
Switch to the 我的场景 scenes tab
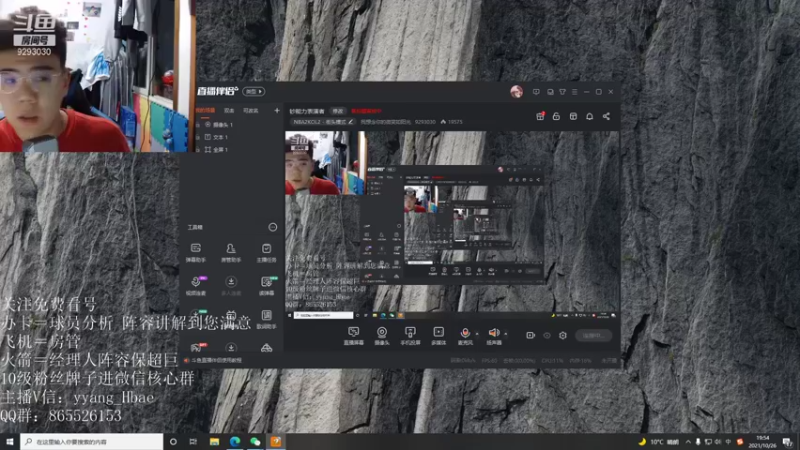pos(205,110)
